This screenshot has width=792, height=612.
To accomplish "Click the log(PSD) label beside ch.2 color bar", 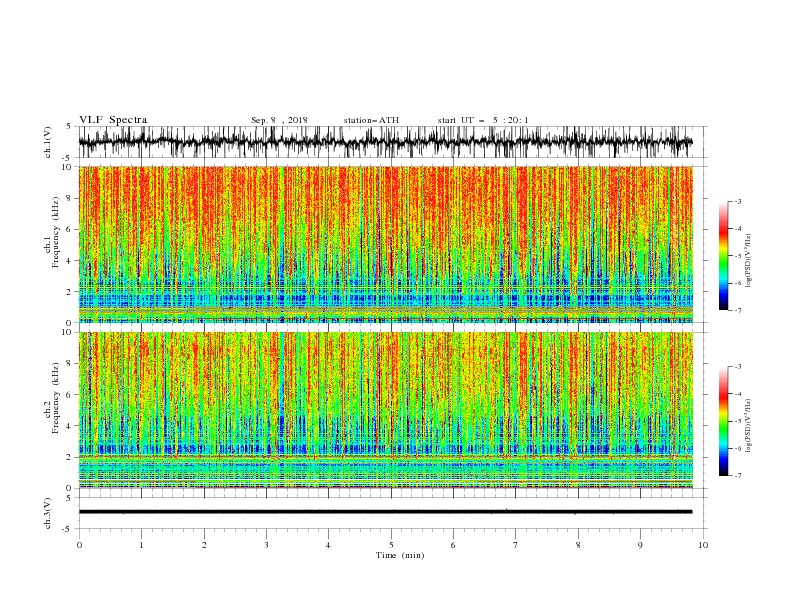I will click(748, 425).
